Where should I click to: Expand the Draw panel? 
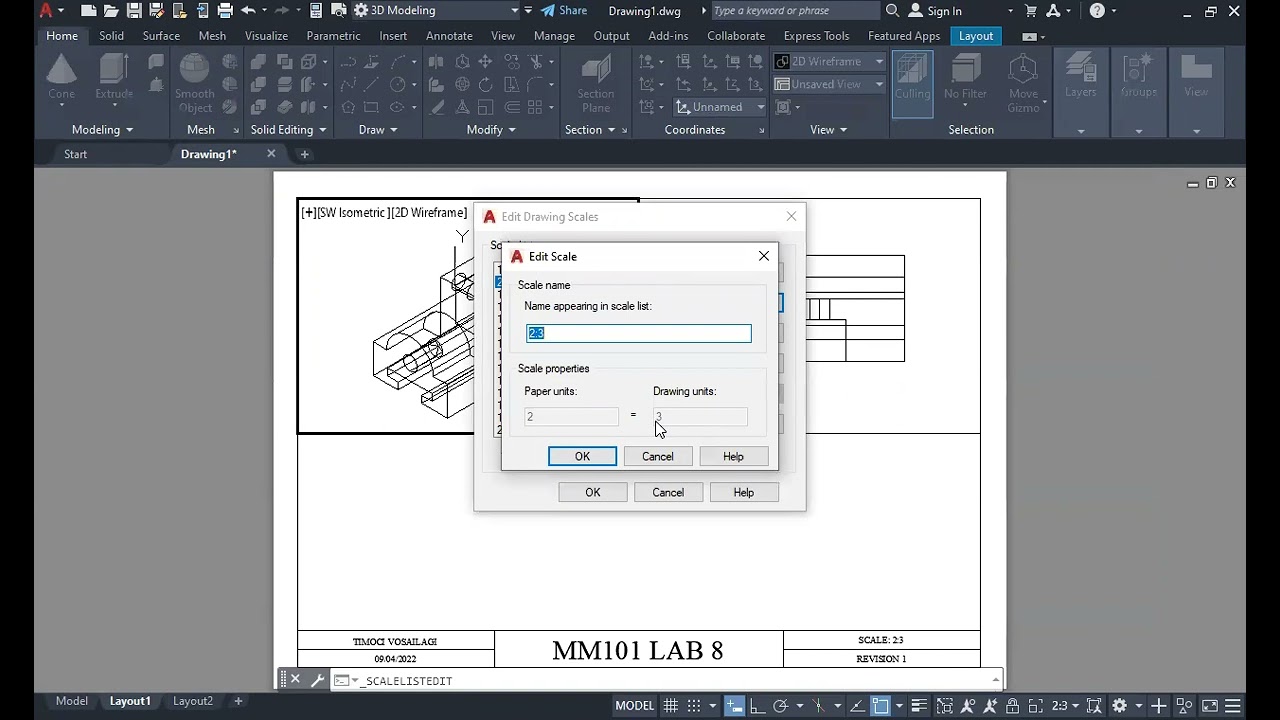(x=378, y=130)
